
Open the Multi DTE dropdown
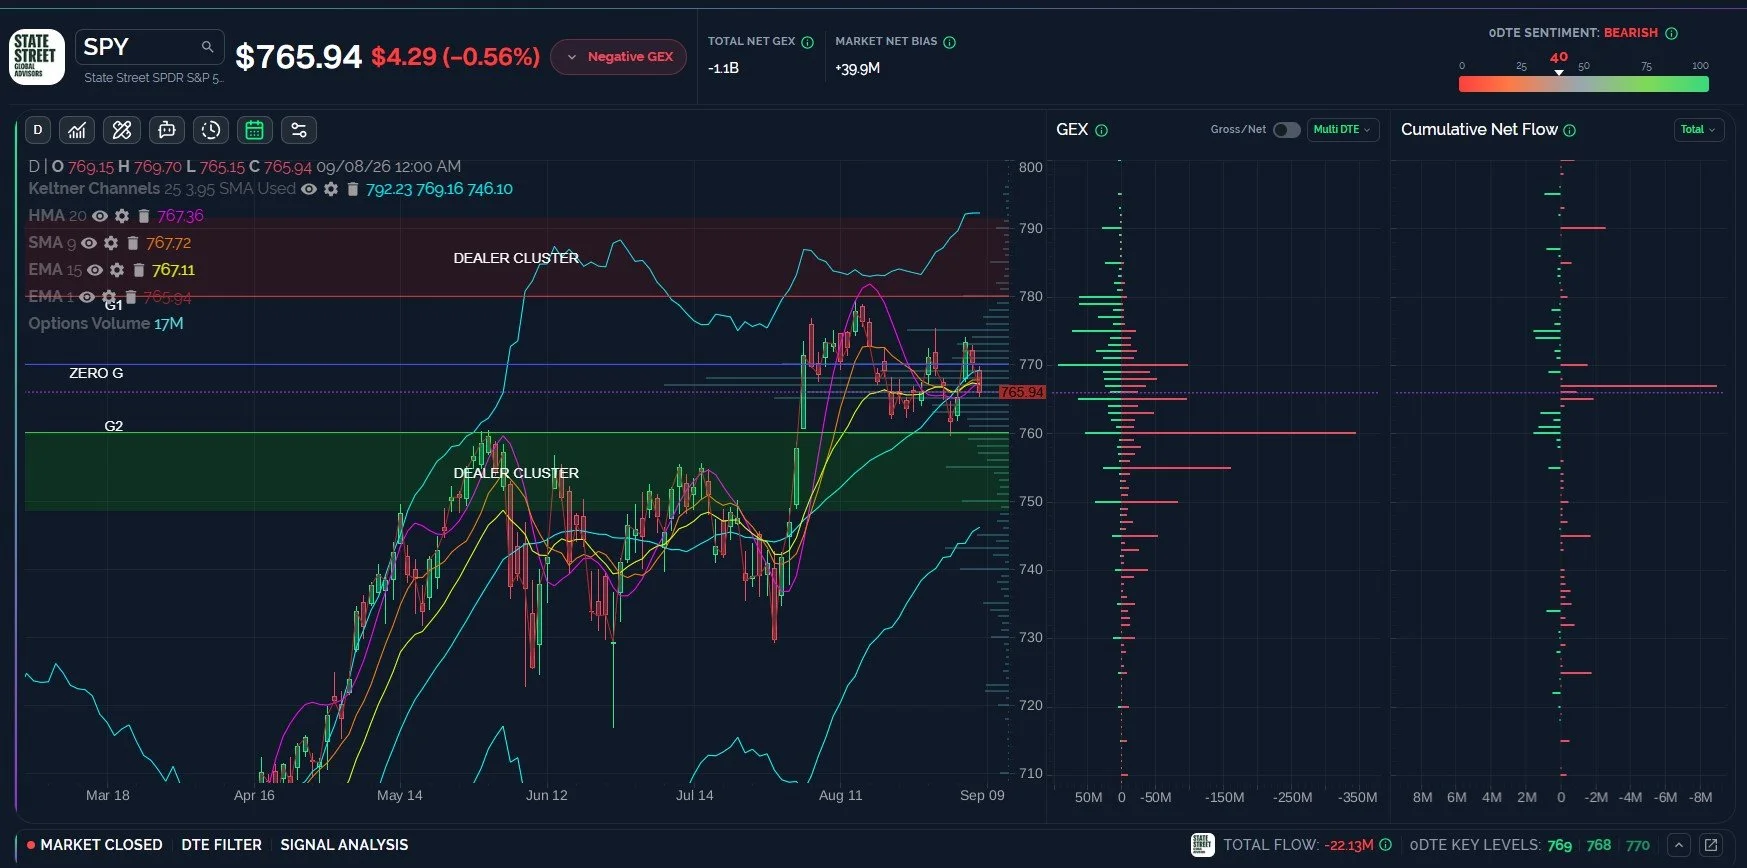(1343, 130)
